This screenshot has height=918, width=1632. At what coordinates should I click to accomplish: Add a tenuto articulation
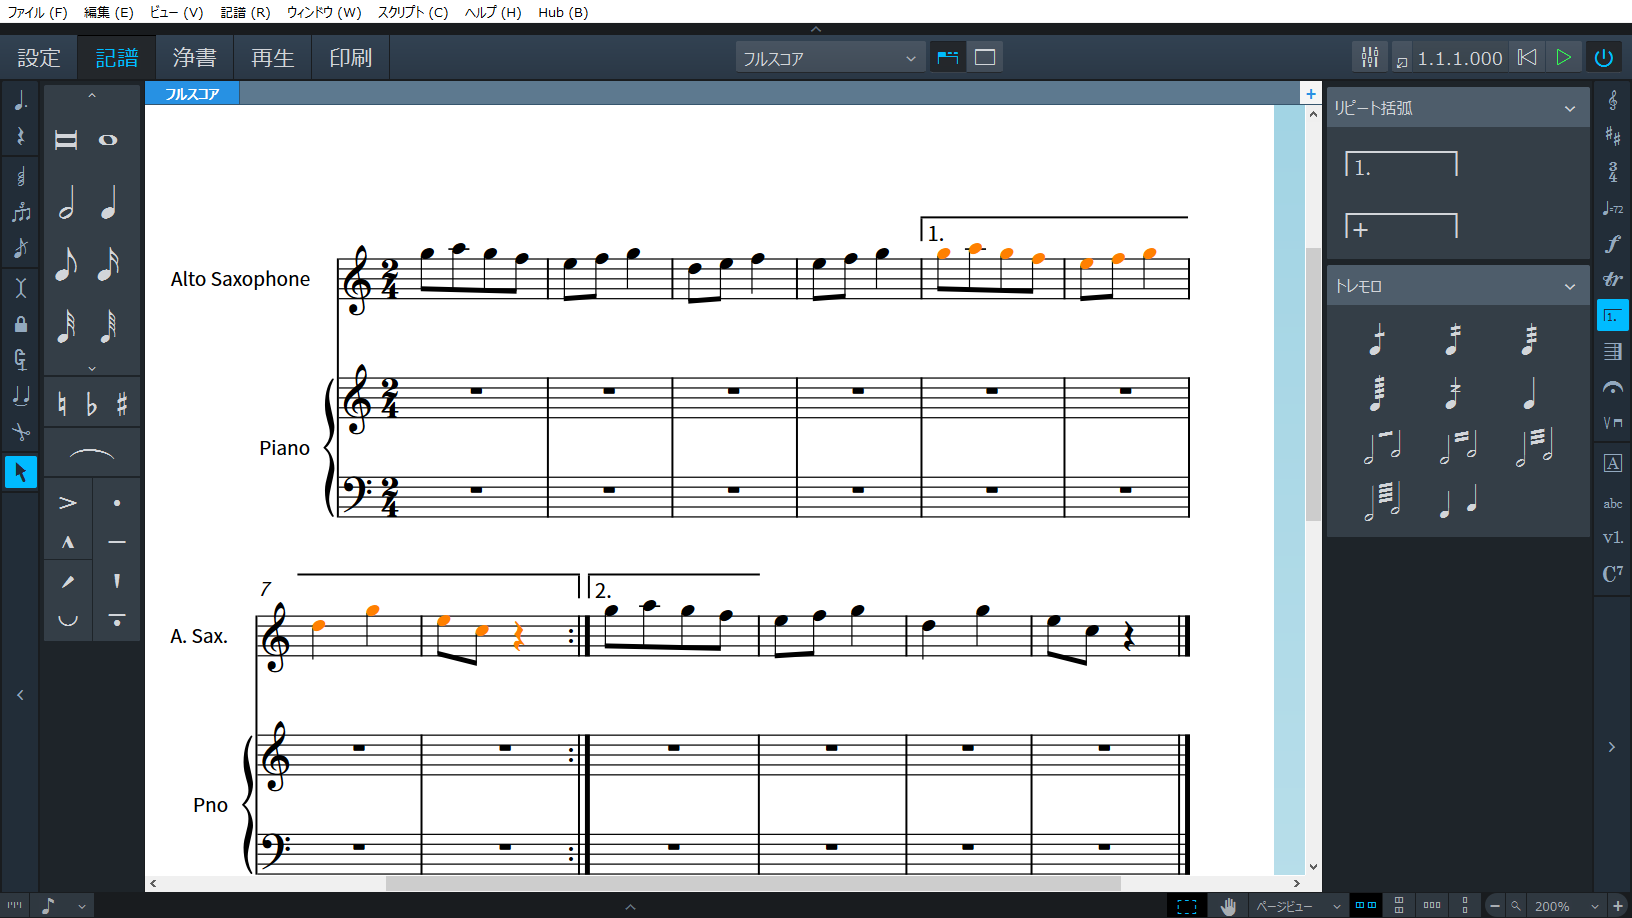[117, 542]
